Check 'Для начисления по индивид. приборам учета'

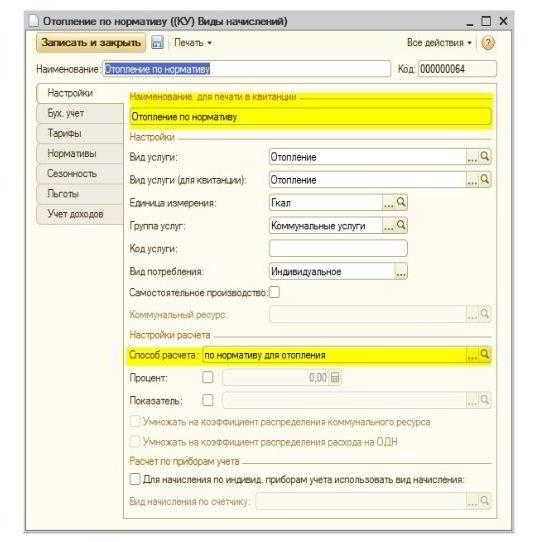tap(135, 479)
